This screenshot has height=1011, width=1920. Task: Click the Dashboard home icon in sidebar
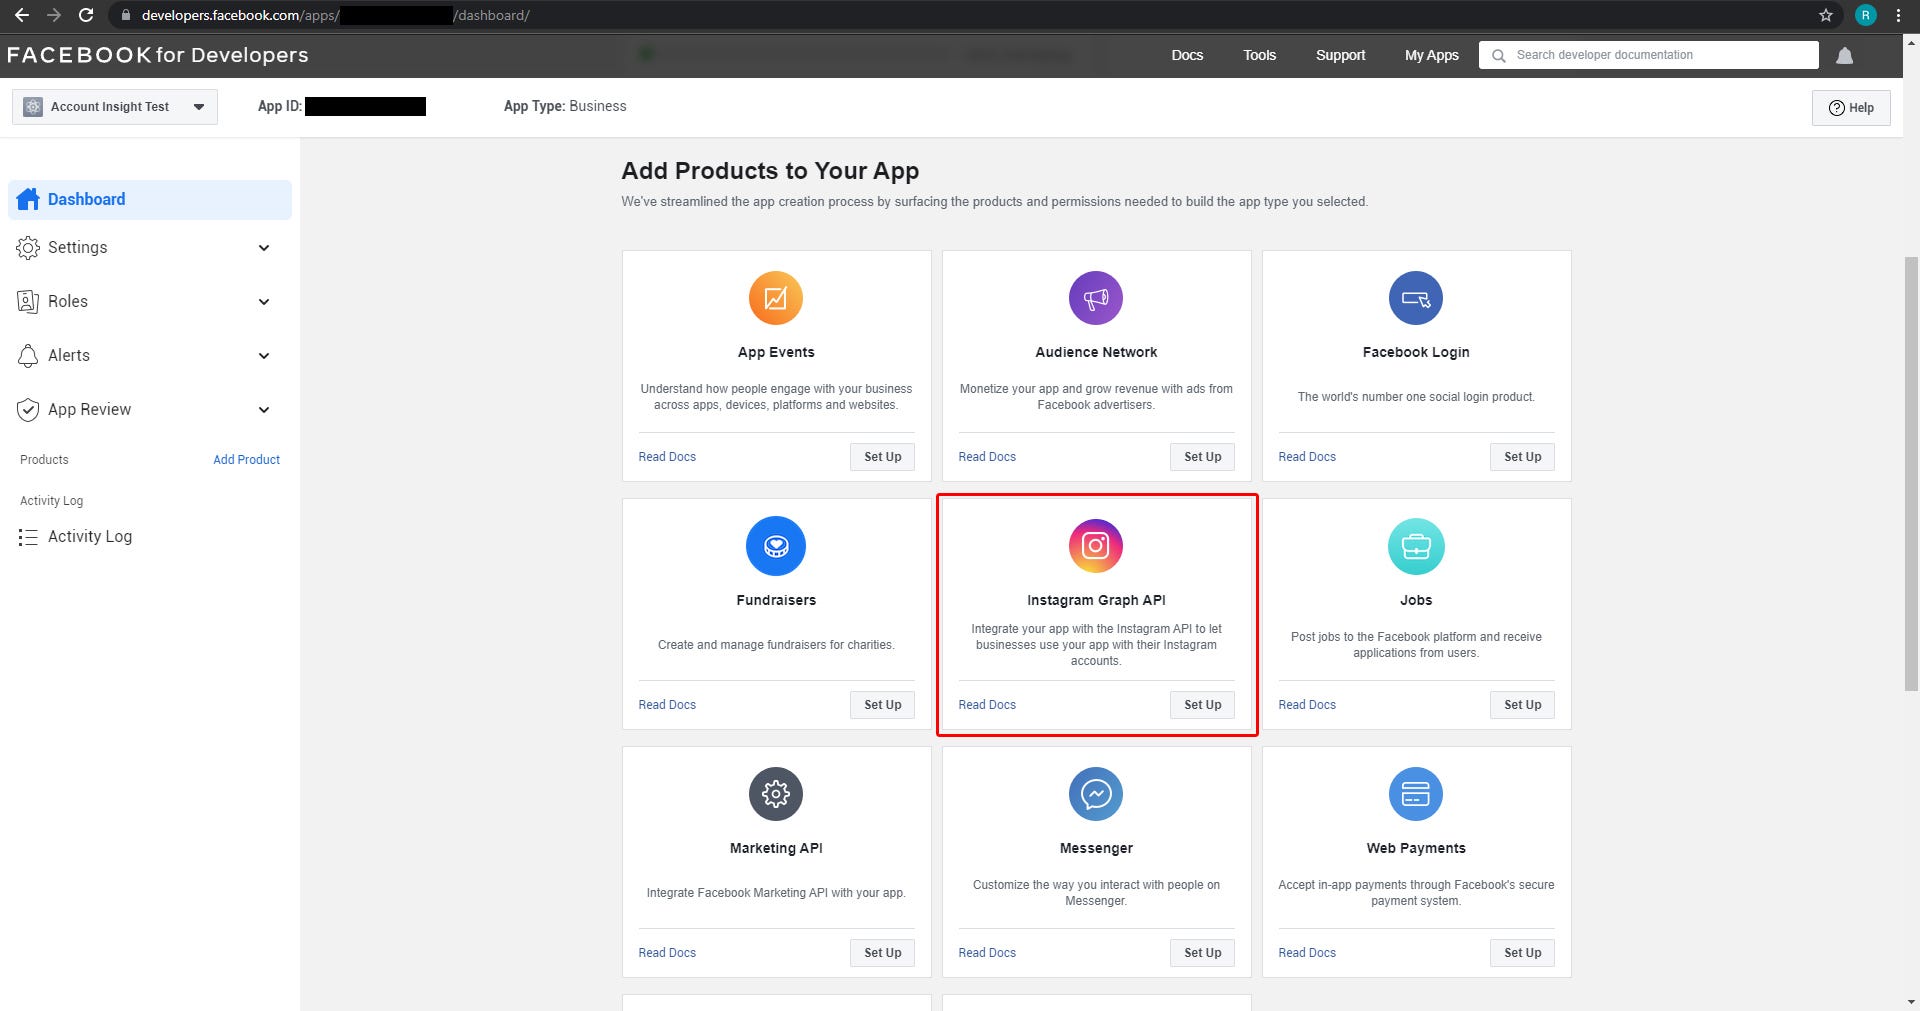coord(28,199)
